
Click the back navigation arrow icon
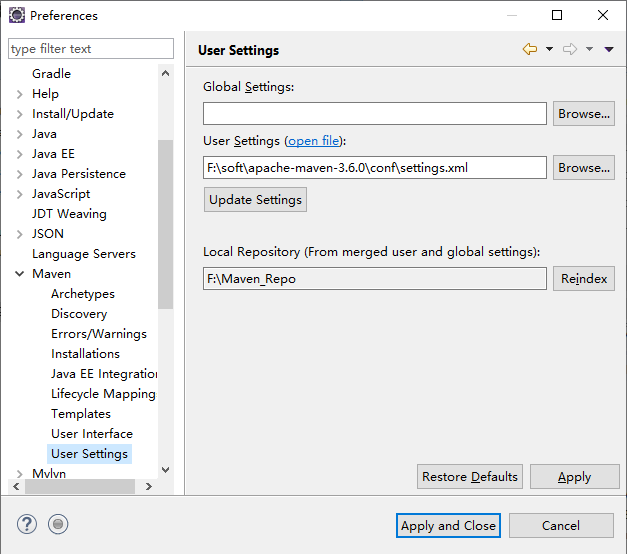529,50
